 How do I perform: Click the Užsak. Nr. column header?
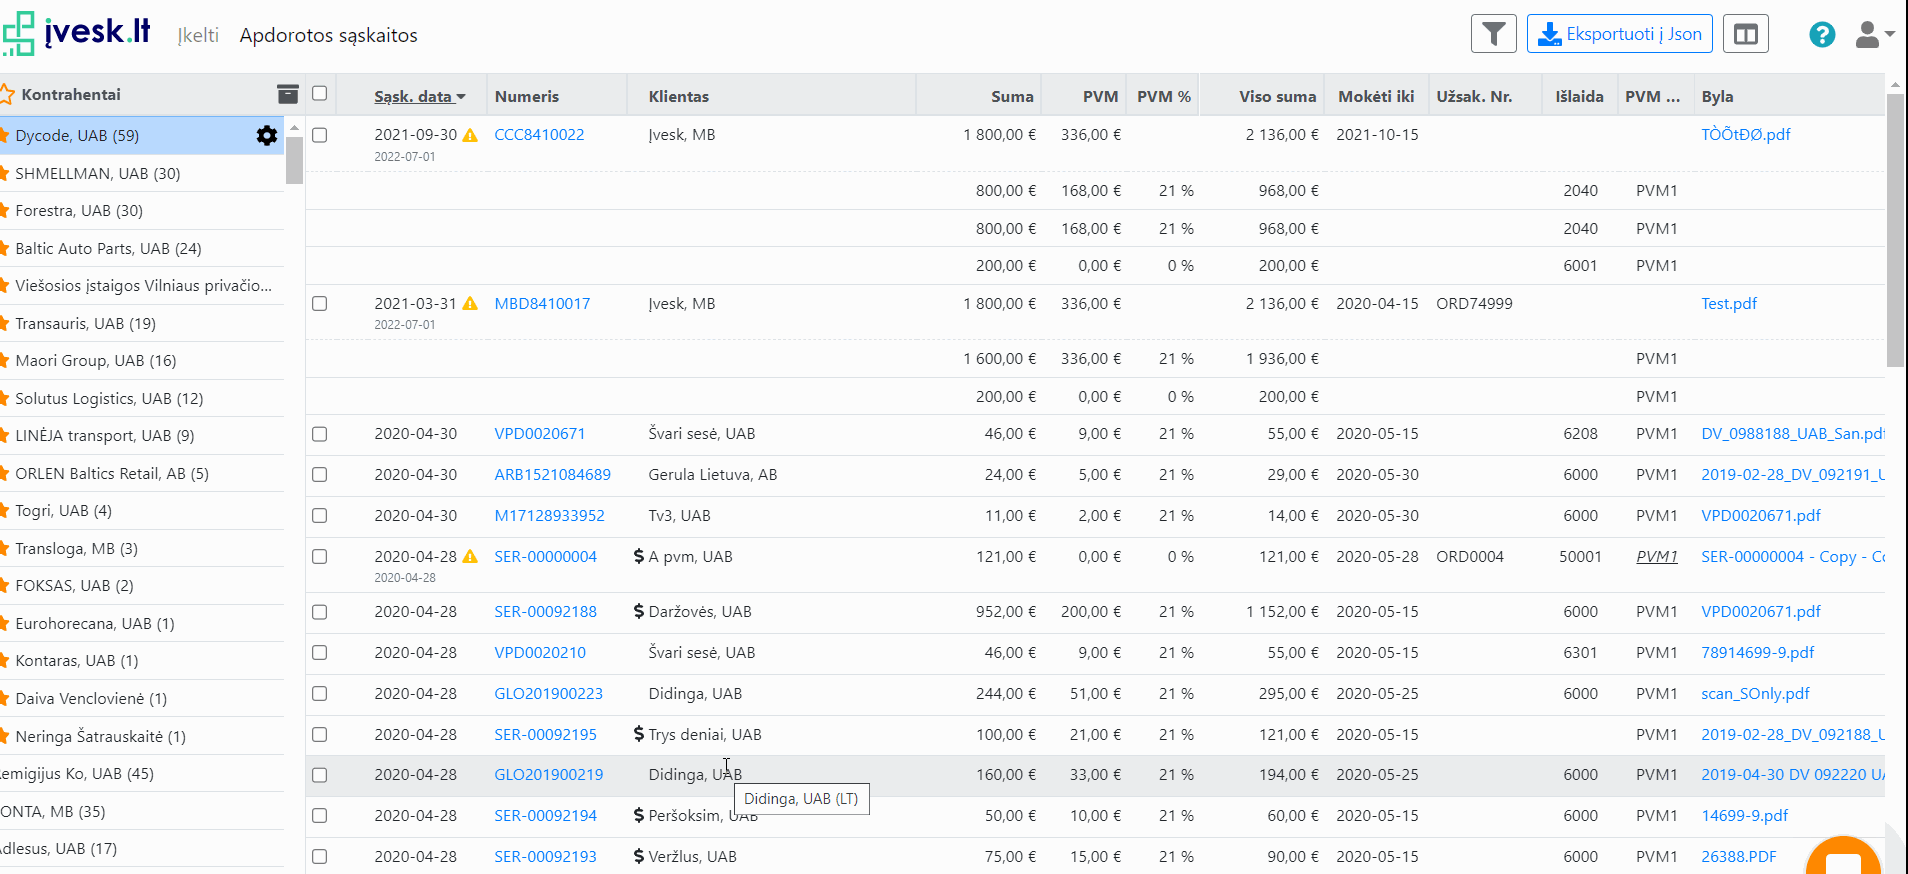coord(1474,96)
